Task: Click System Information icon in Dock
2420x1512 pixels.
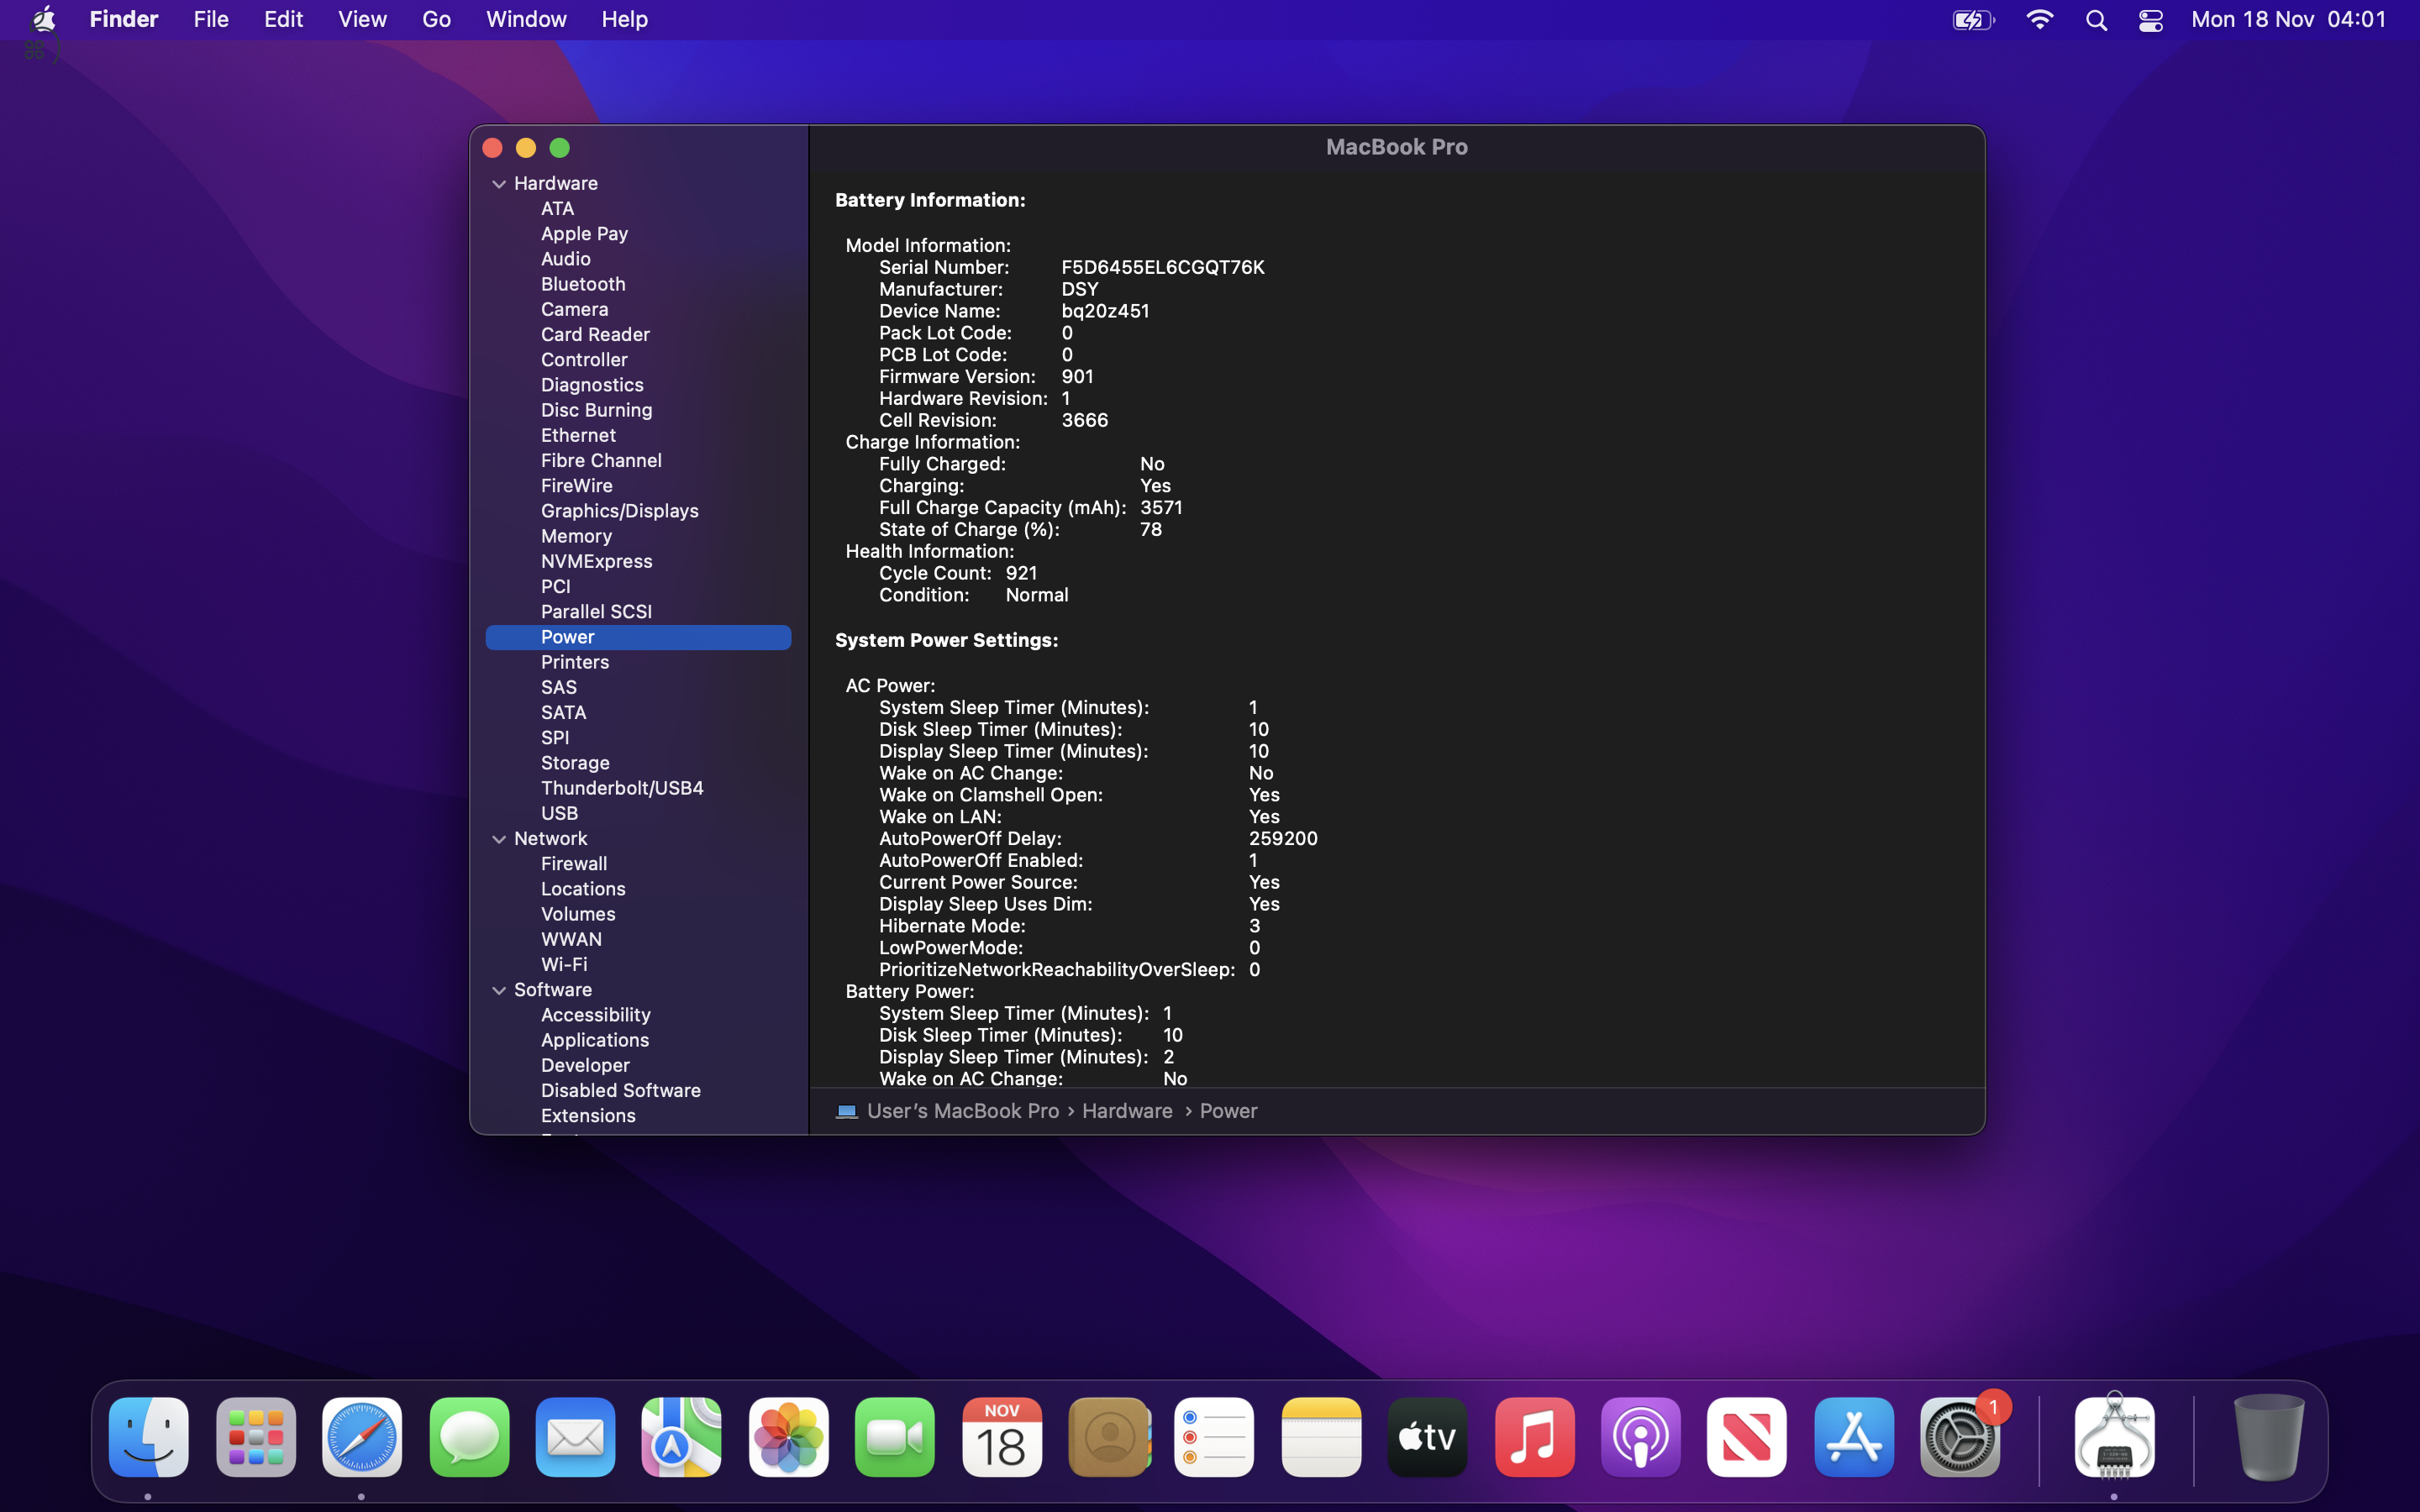Action: [2114, 1437]
